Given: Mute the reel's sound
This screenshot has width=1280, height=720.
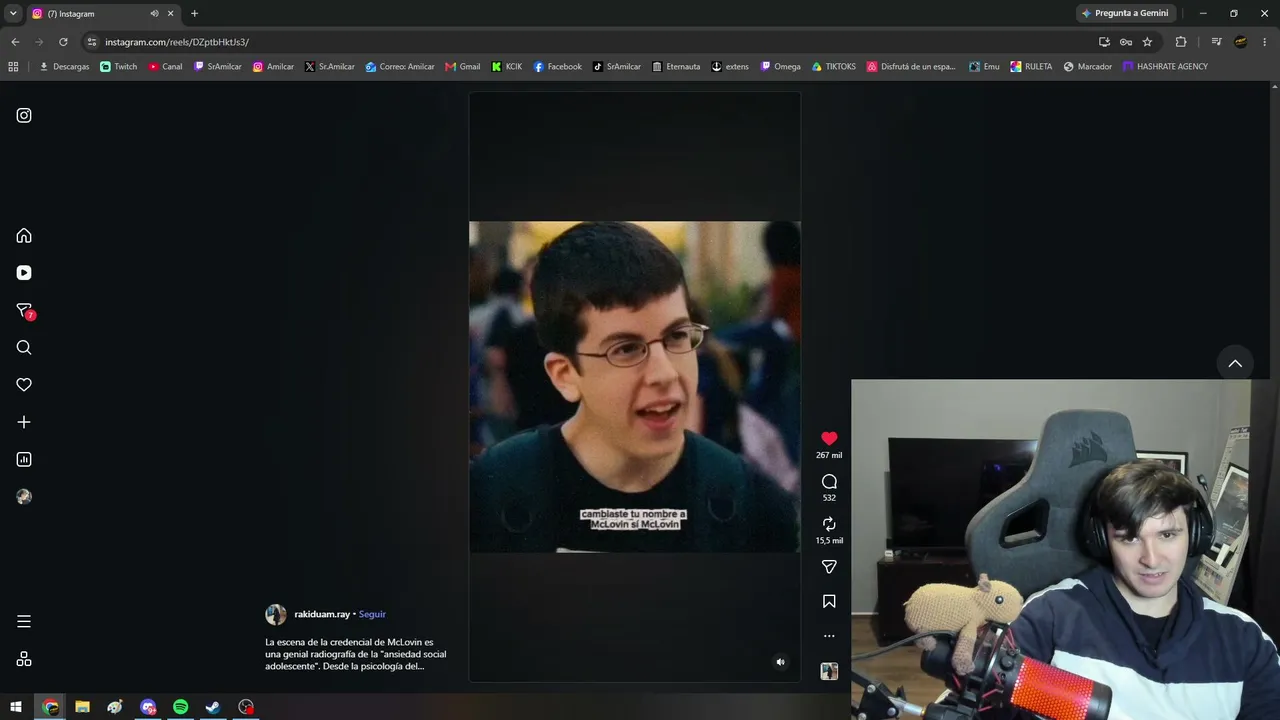Looking at the screenshot, I should coord(781,662).
